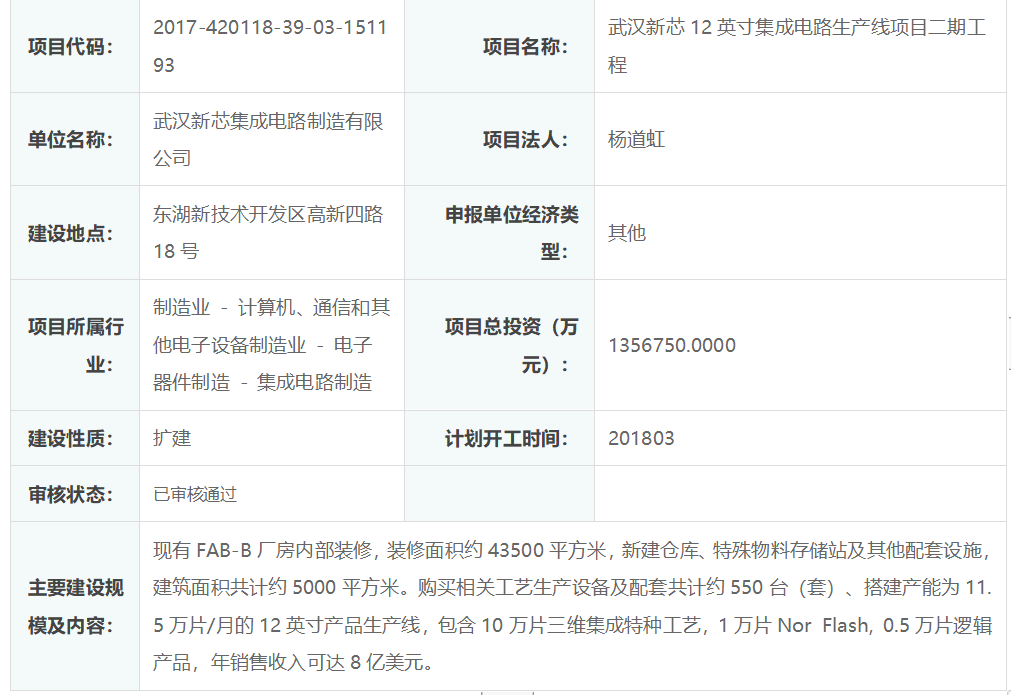Viewport: 1011px width, 695px height.
Task: Click the 建设地点 label
Action: (x=70, y=233)
